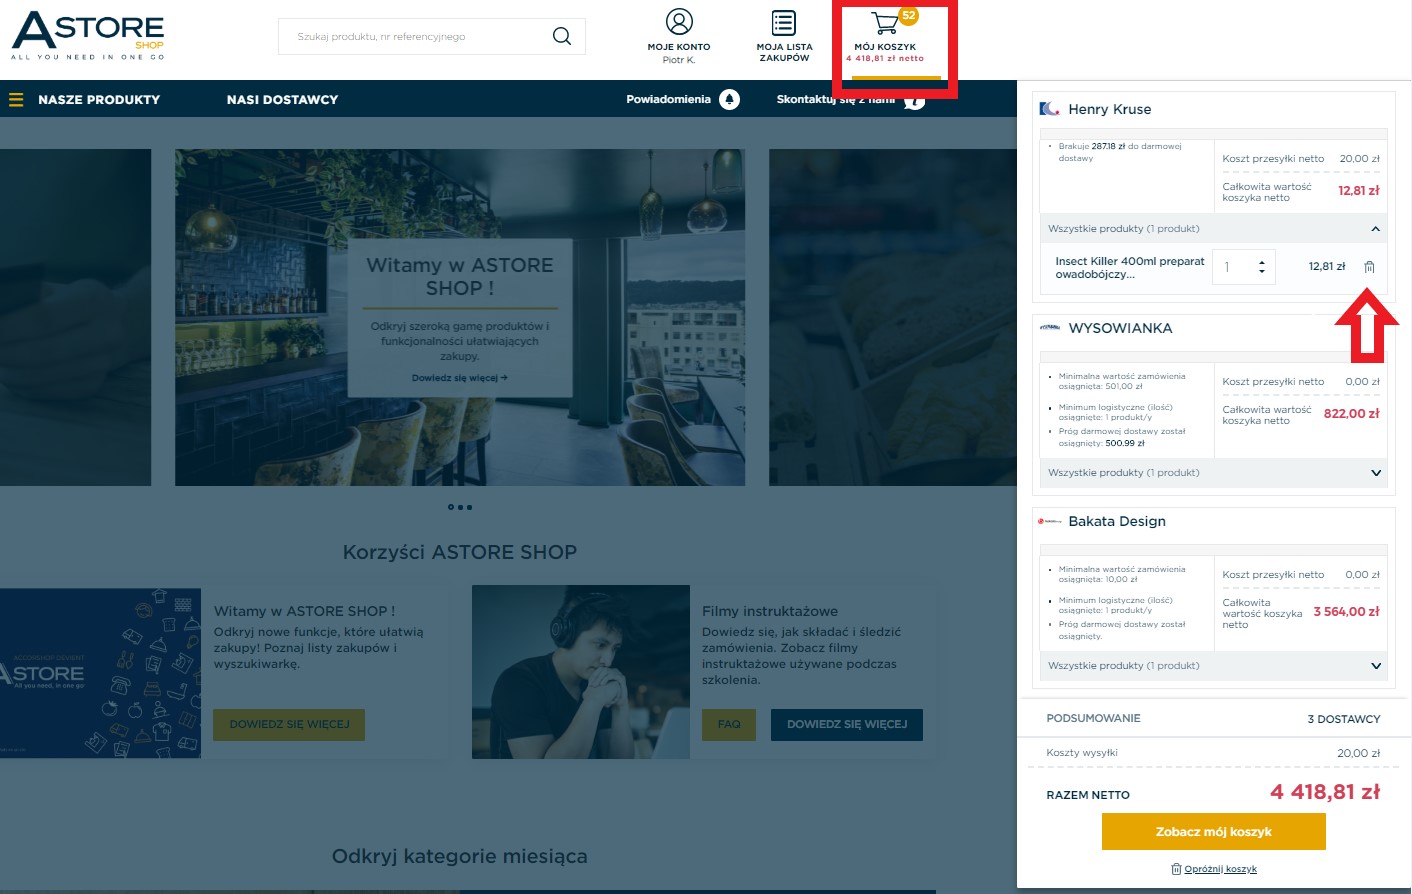Adjust Insect Killer quantity stepper arrows

(1262, 267)
